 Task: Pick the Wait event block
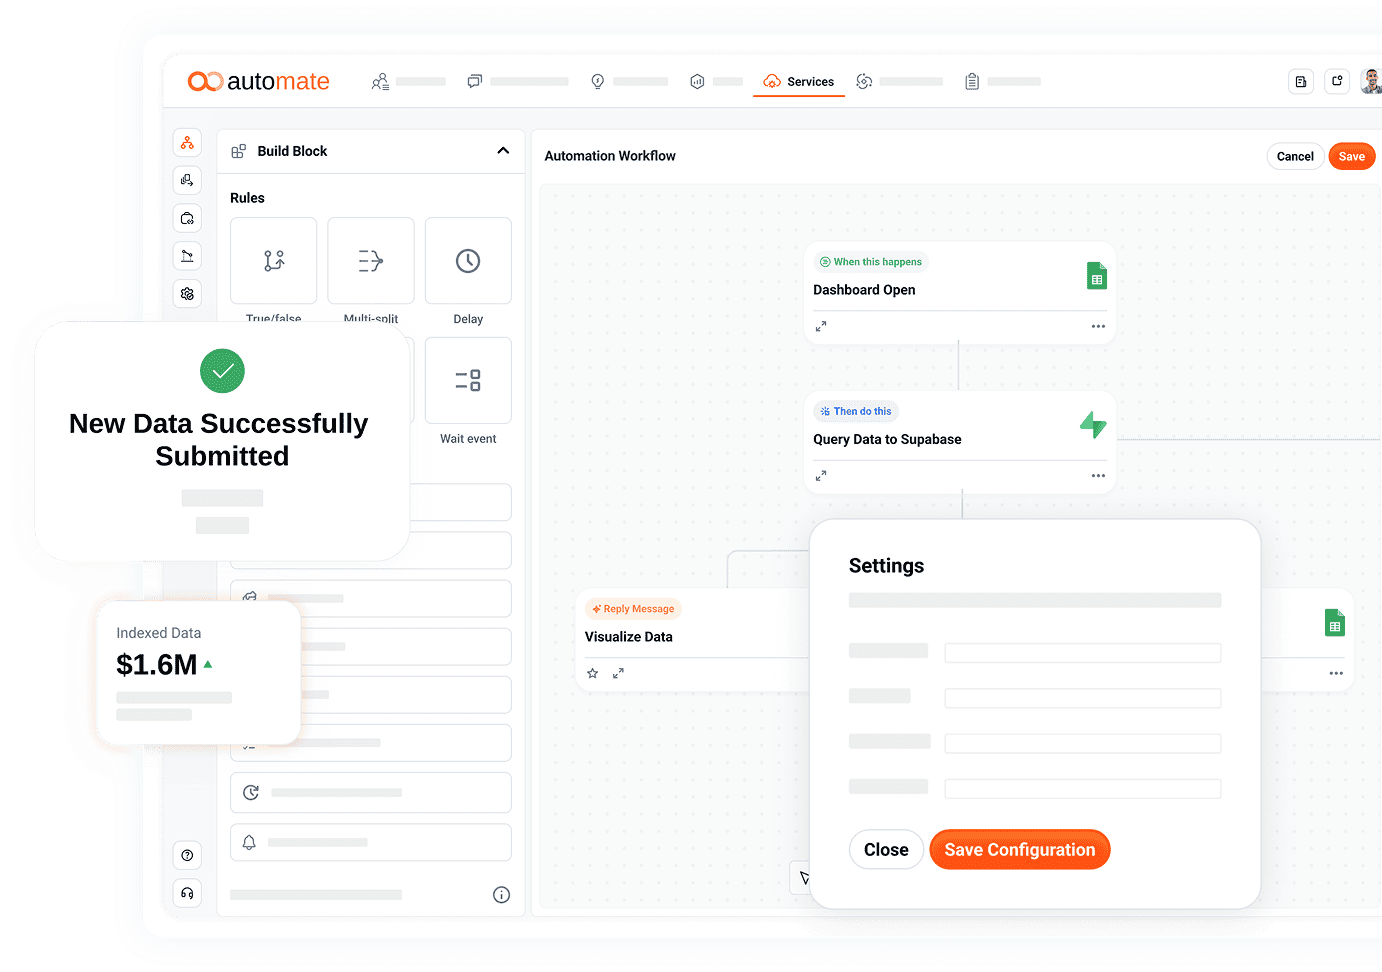pos(468,380)
